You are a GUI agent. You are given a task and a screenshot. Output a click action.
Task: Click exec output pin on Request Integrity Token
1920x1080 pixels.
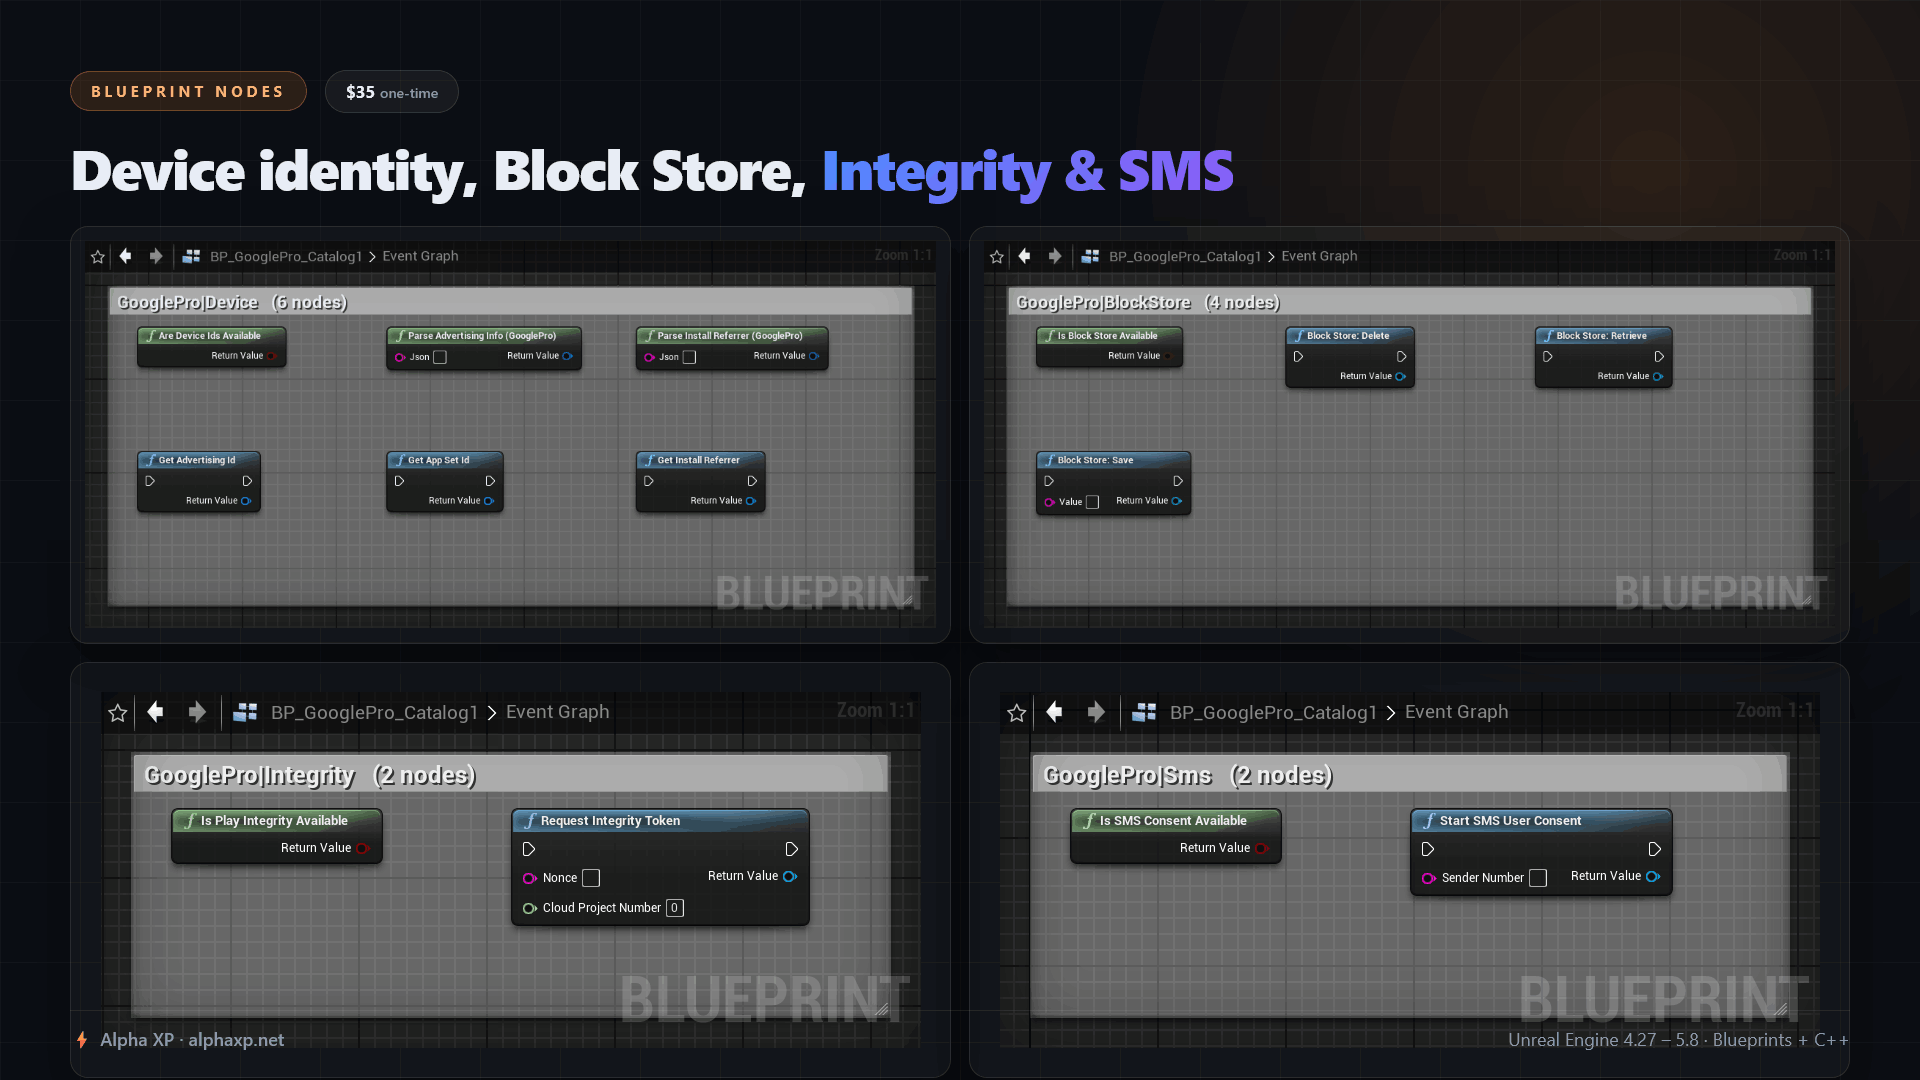pos(791,849)
